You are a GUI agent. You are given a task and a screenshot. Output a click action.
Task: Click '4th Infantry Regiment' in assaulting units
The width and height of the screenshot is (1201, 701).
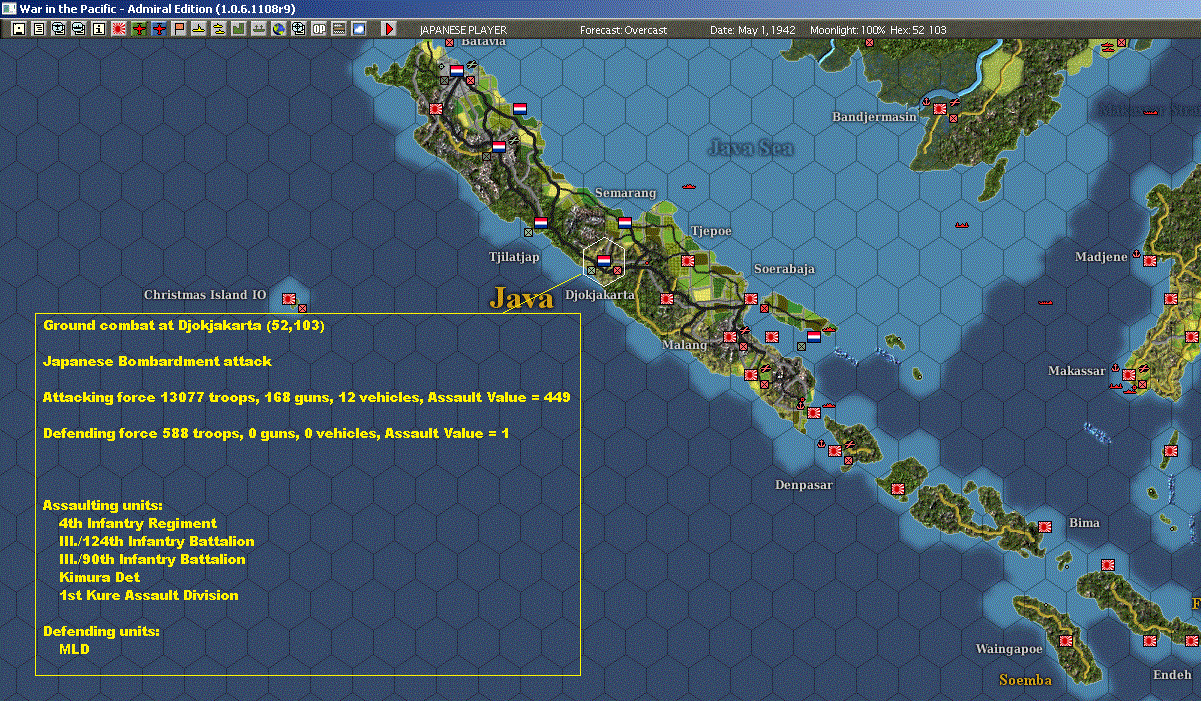coord(138,523)
